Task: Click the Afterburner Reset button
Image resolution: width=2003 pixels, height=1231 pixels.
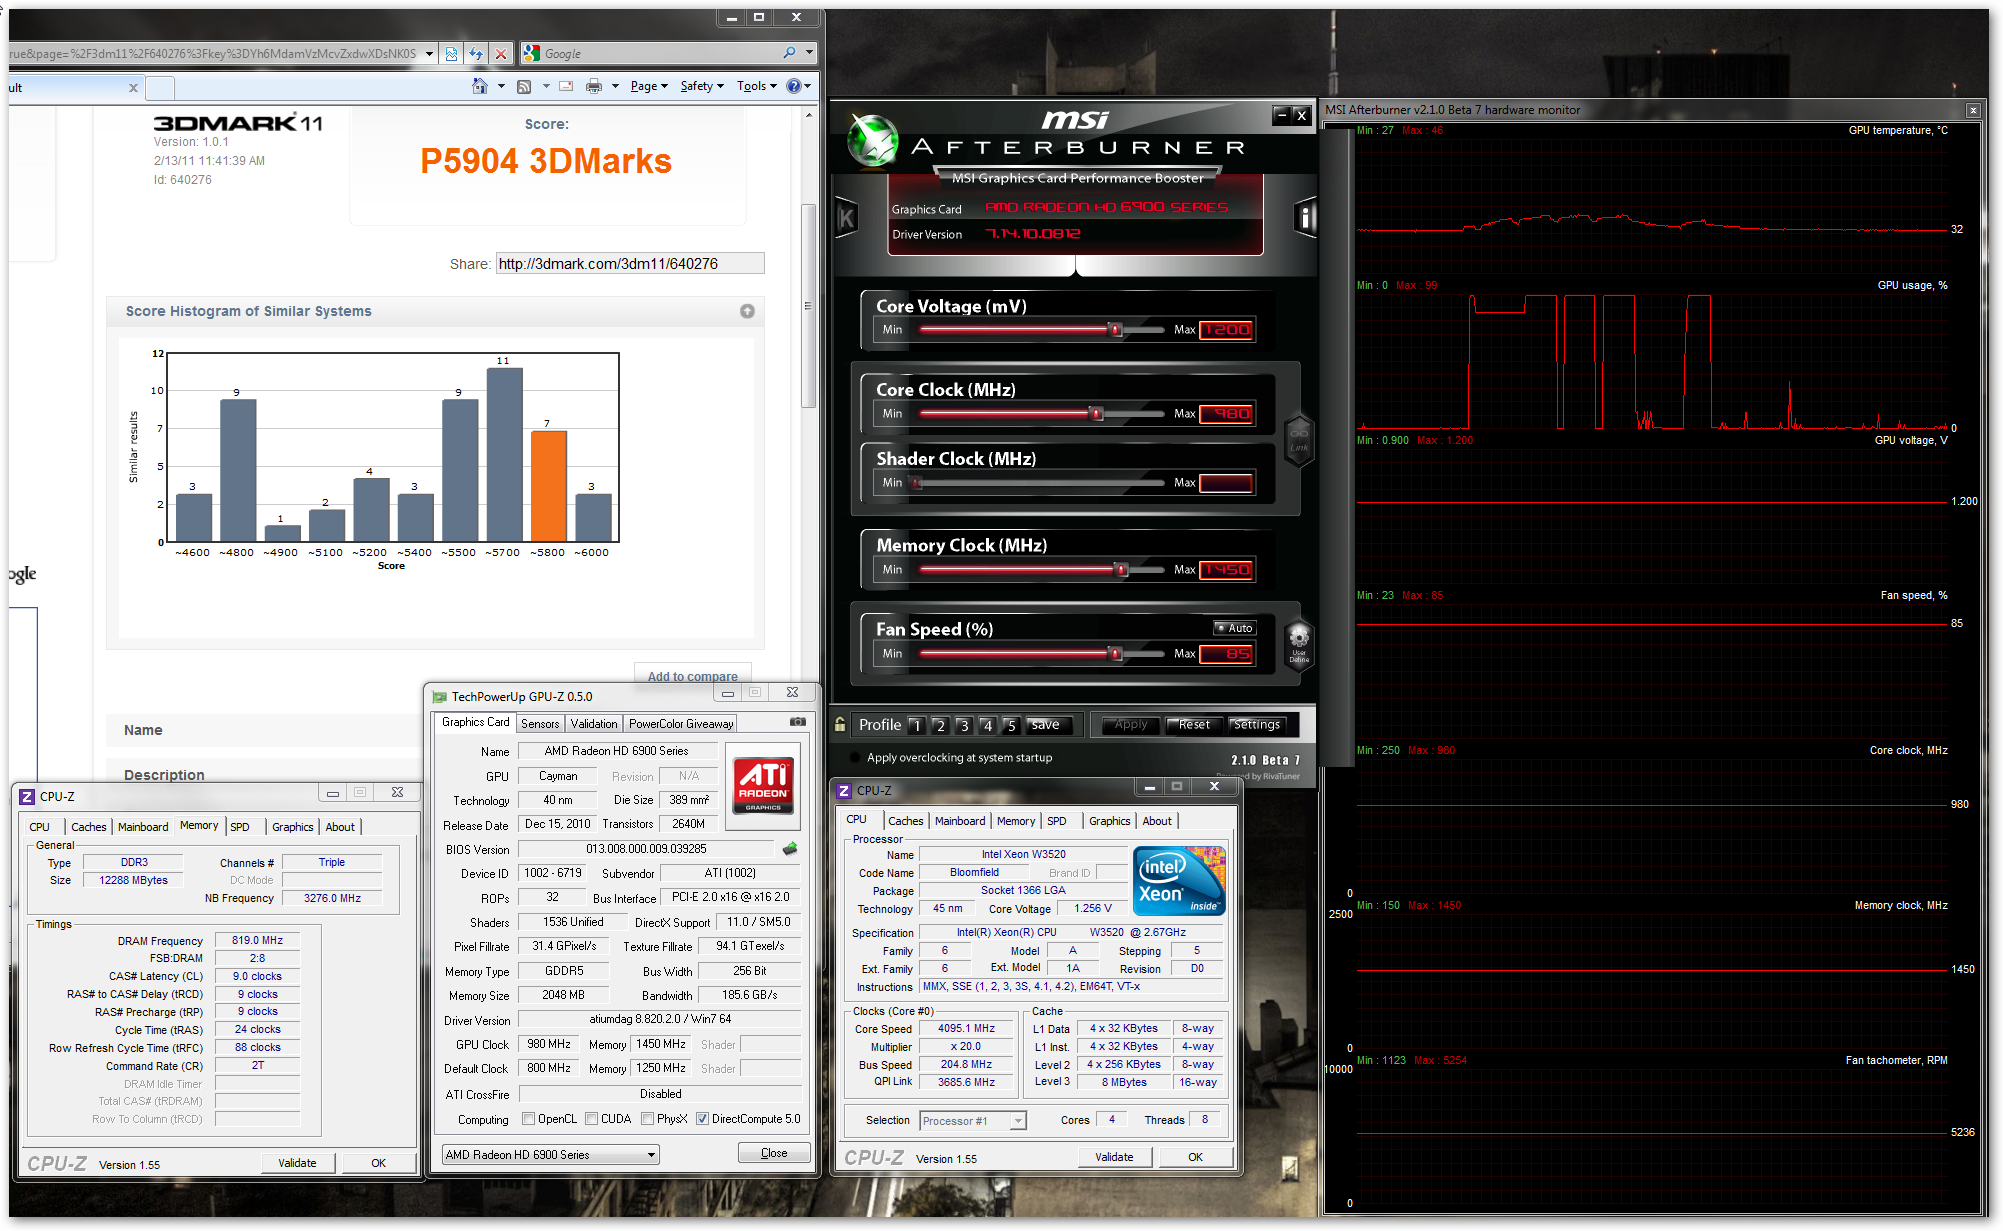Action: click(1194, 725)
